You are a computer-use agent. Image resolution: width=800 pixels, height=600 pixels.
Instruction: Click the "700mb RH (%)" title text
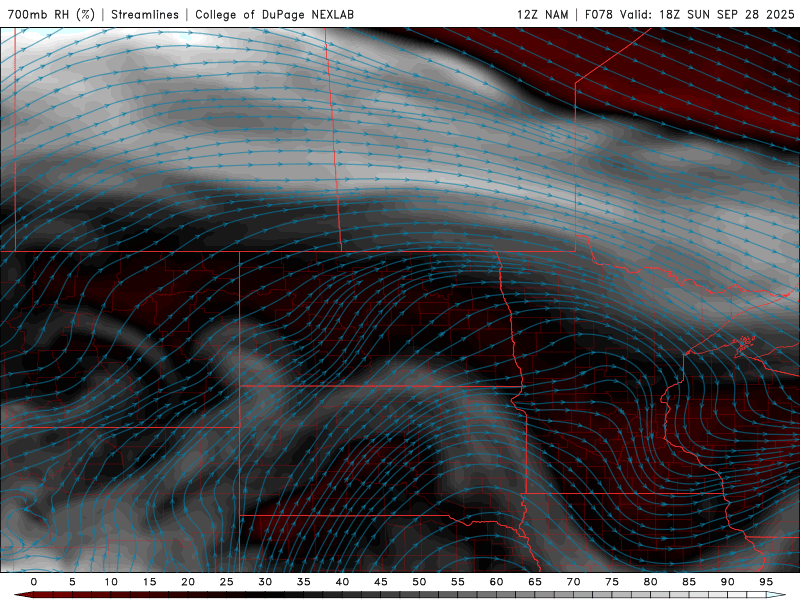click(x=51, y=14)
